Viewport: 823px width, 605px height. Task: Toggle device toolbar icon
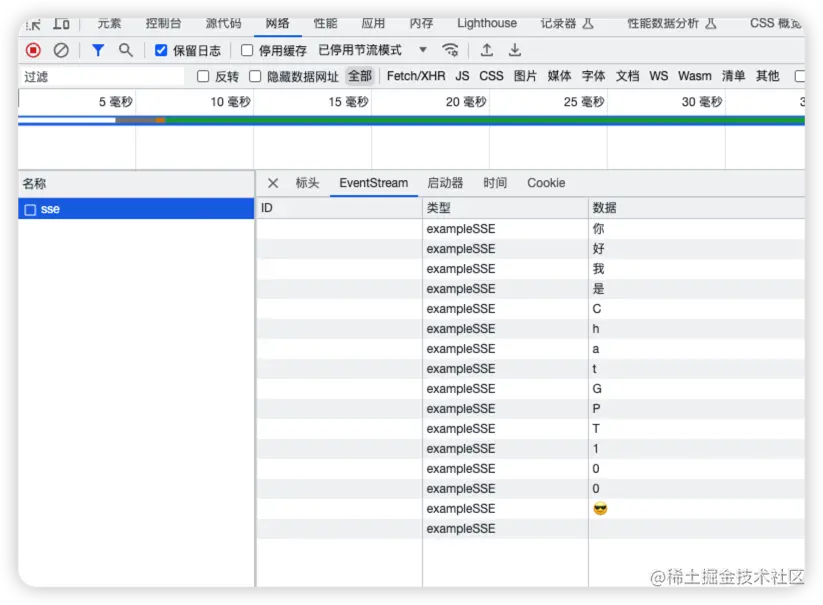[61, 24]
